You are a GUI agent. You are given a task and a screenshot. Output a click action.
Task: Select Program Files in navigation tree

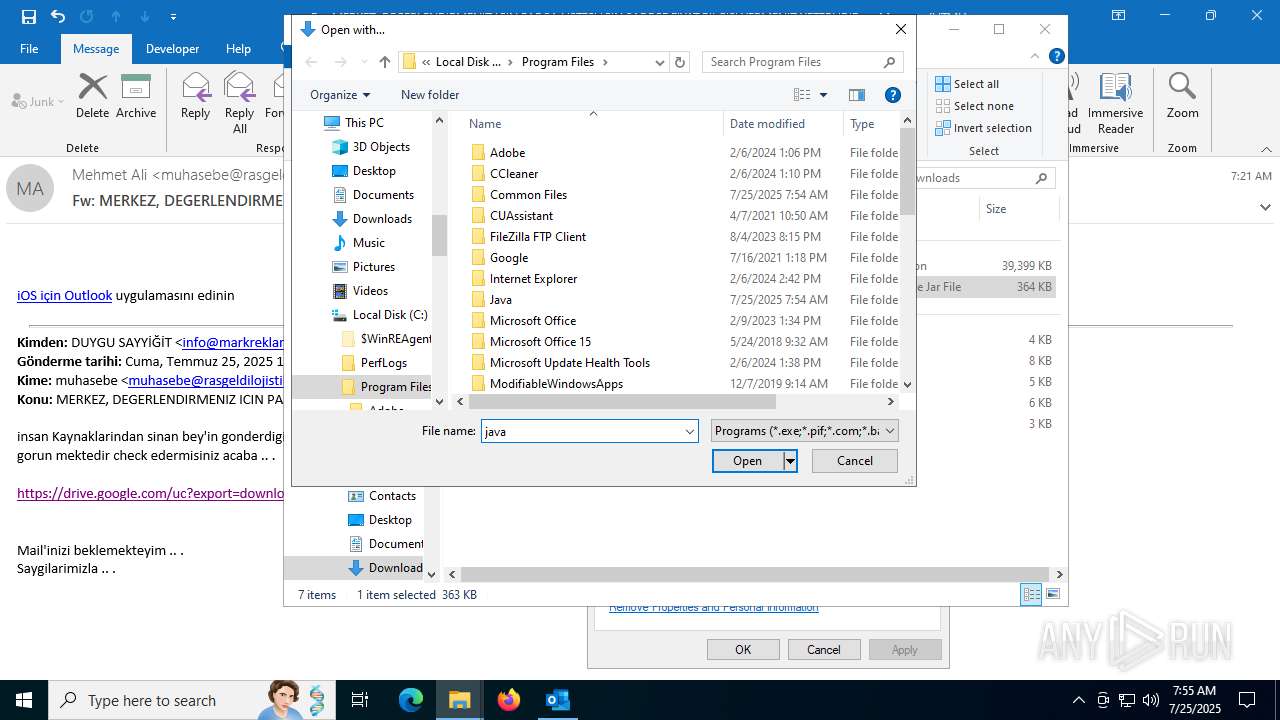click(396, 387)
